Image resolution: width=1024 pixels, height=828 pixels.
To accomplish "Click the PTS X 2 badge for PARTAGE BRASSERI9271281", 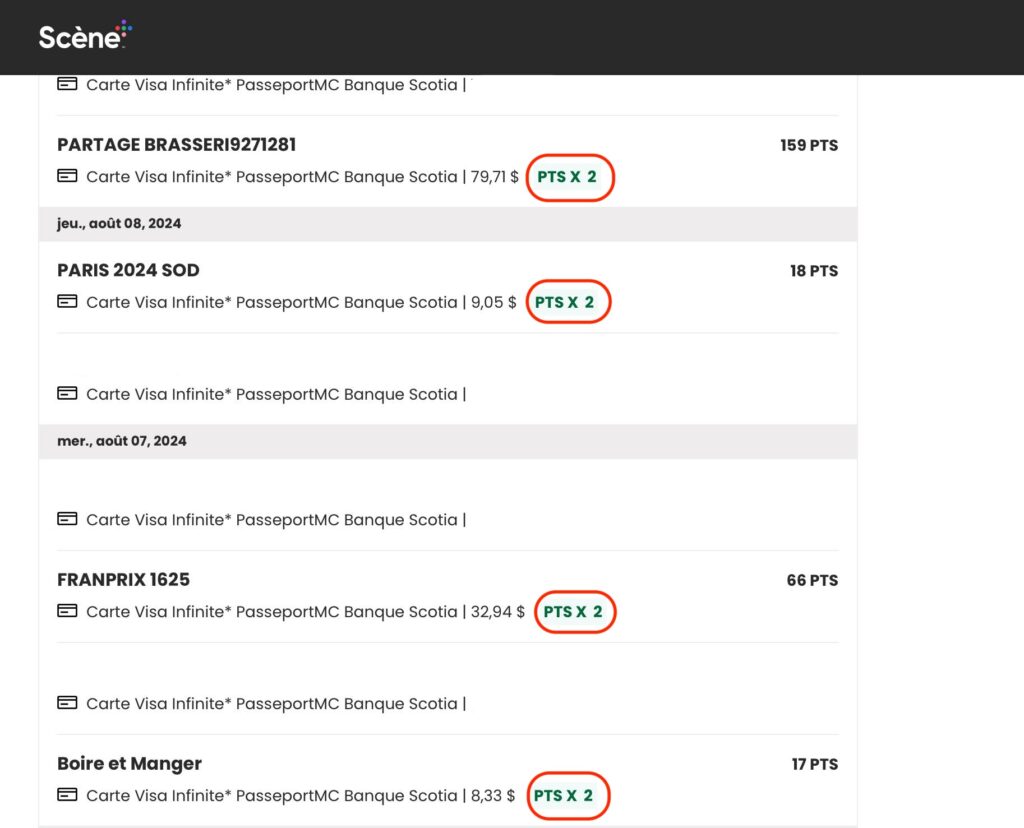I will tap(568, 177).
